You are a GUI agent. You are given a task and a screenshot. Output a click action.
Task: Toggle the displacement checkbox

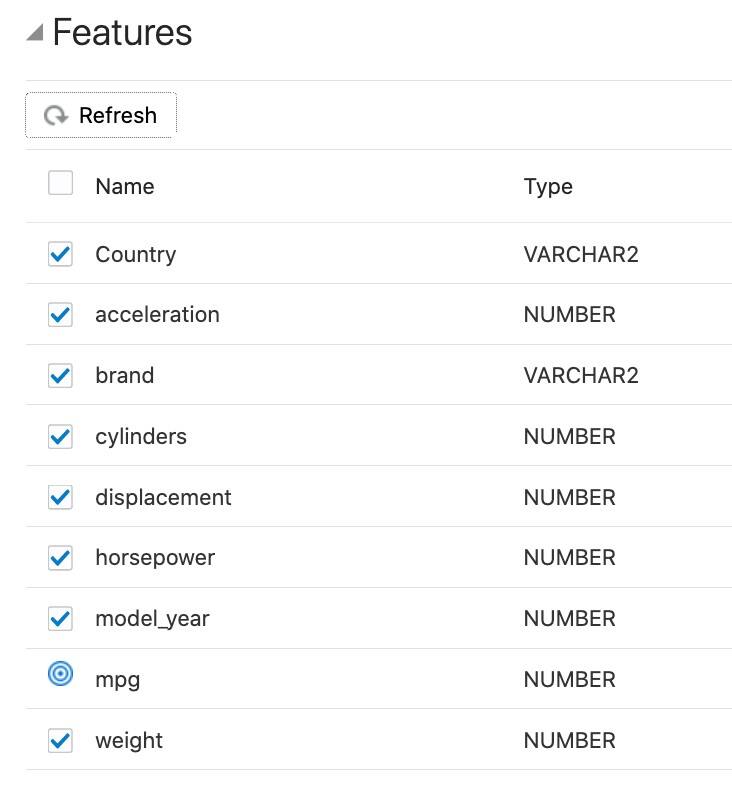point(60,497)
